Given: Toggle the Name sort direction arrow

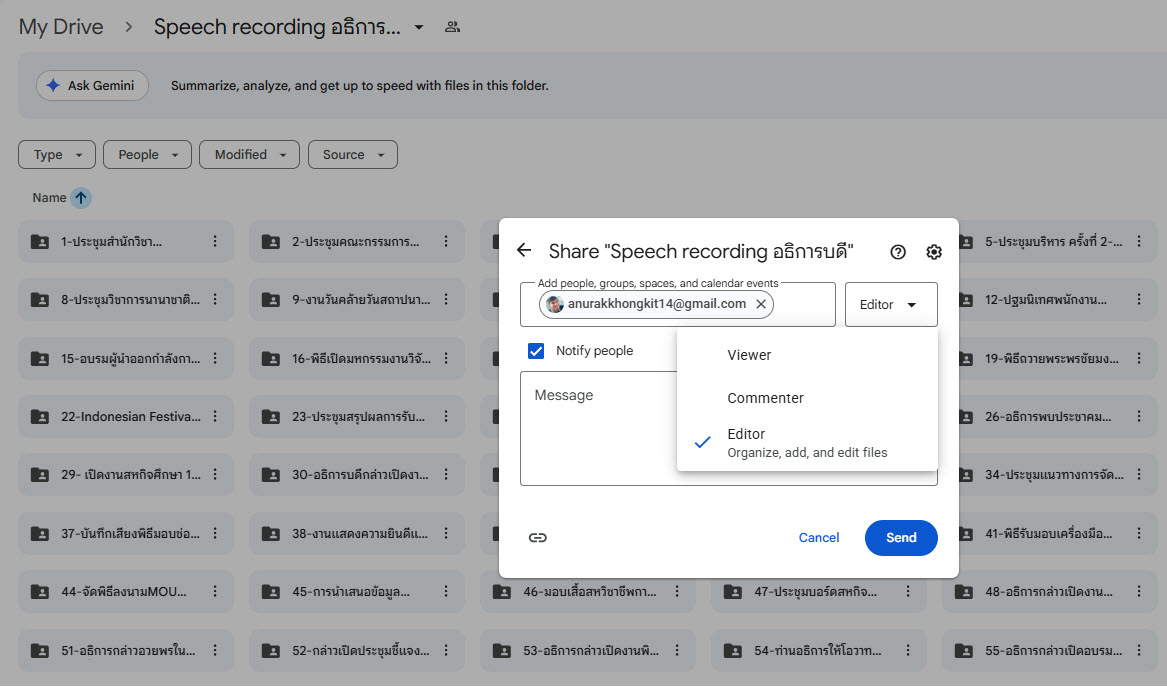Looking at the screenshot, I should point(81,198).
